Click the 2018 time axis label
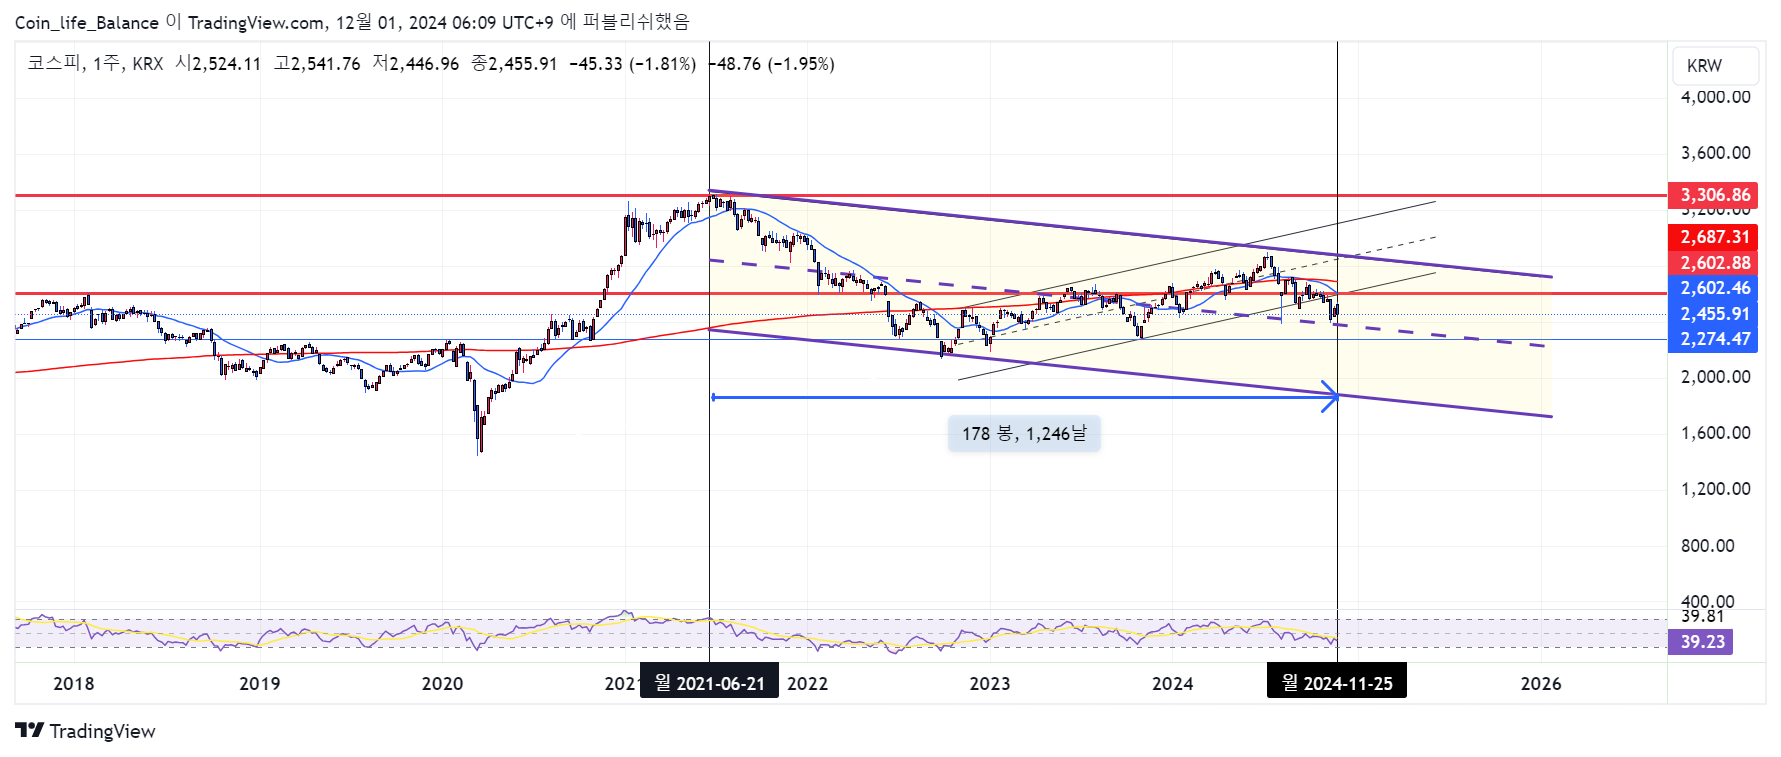Screen dimensions: 1781x757 (74, 684)
